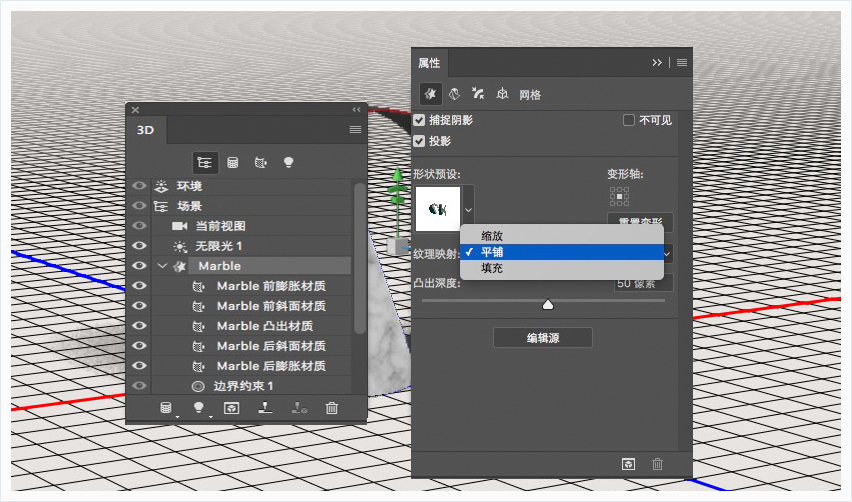This screenshot has width=852, height=502.
Task: Click the 编辑源 button
Action: point(543,338)
